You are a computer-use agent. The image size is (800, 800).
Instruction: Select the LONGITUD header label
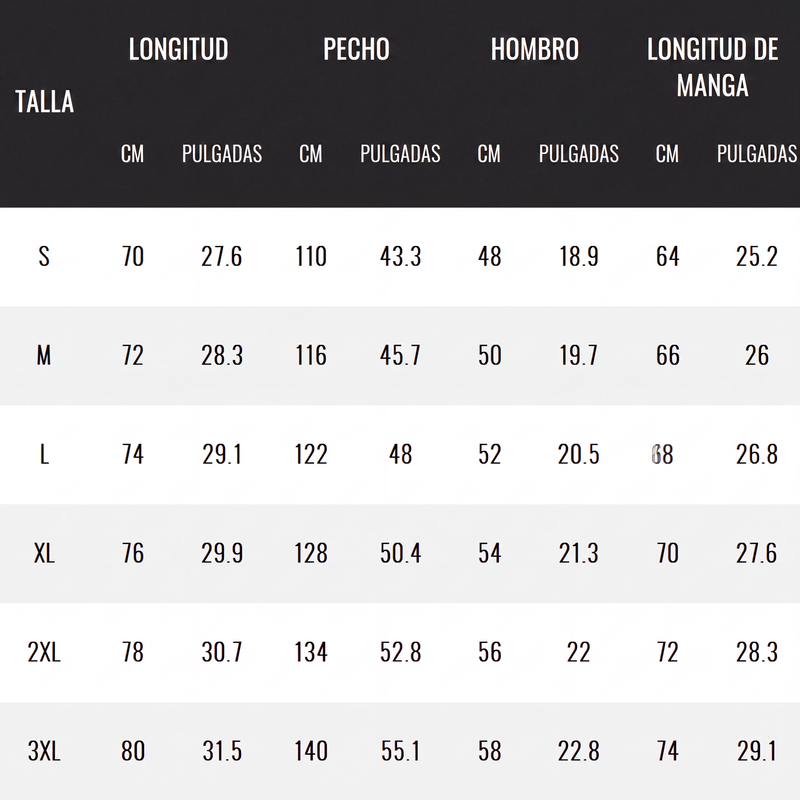click(x=179, y=49)
